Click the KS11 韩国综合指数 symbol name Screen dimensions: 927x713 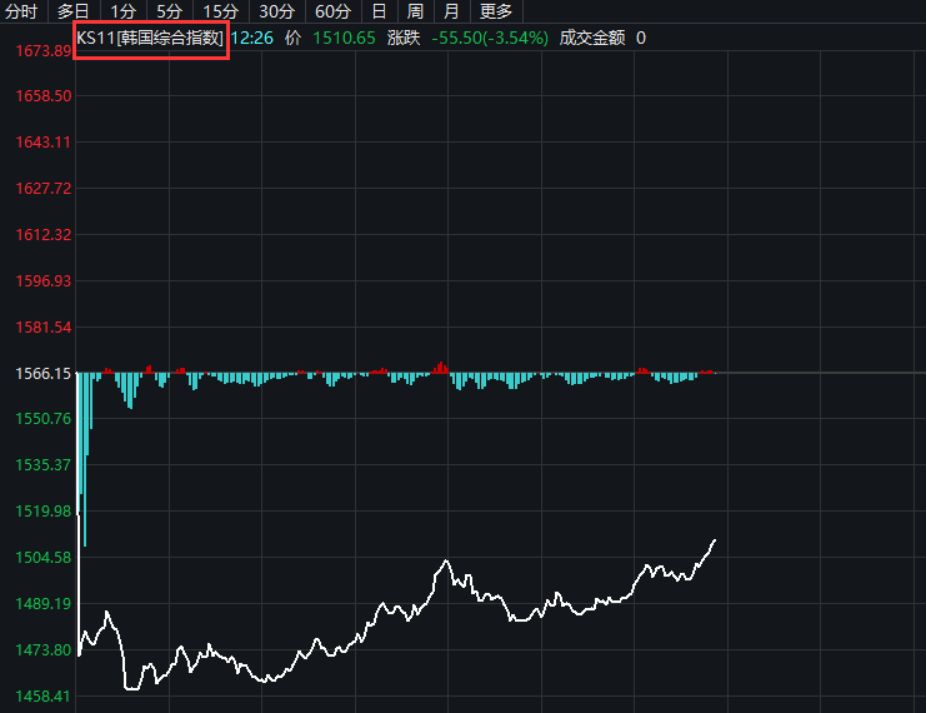(x=151, y=38)
